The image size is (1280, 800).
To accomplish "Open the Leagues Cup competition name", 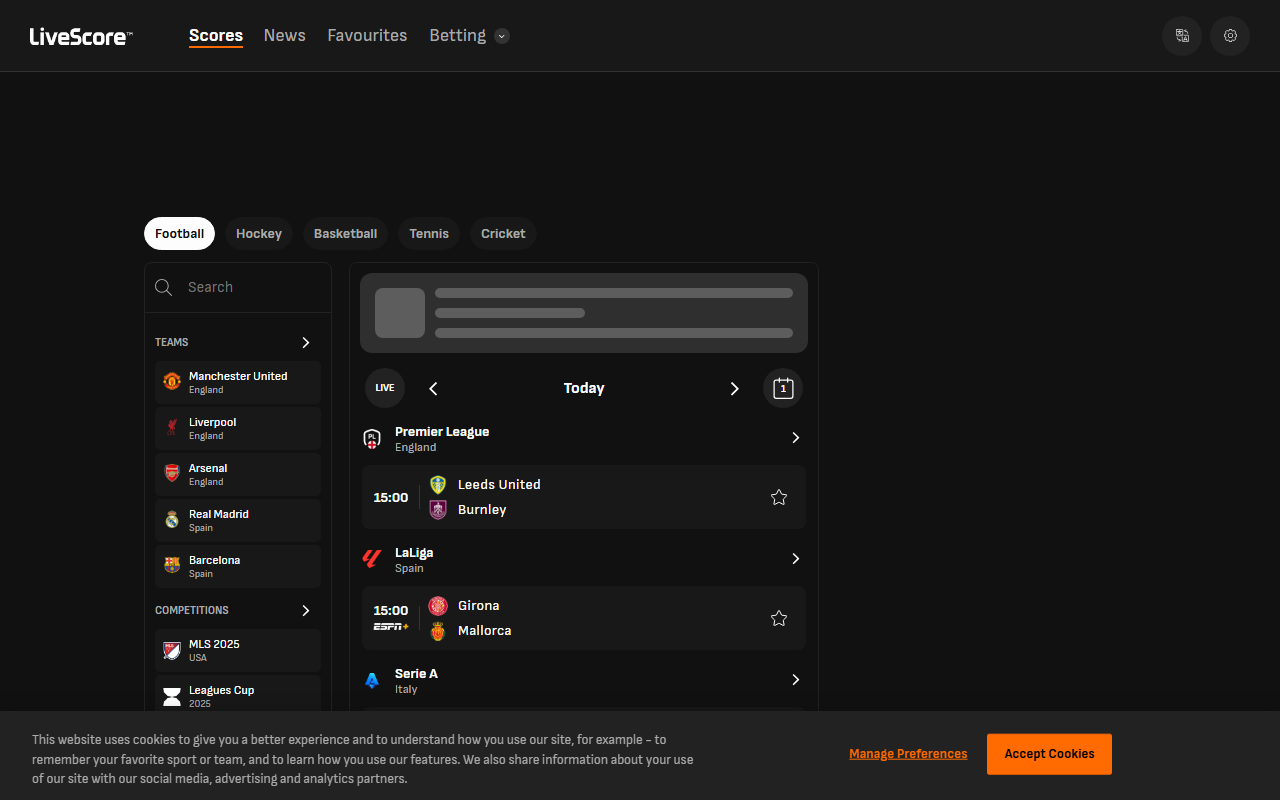I will pyautogui.click(x=221, y=690).
